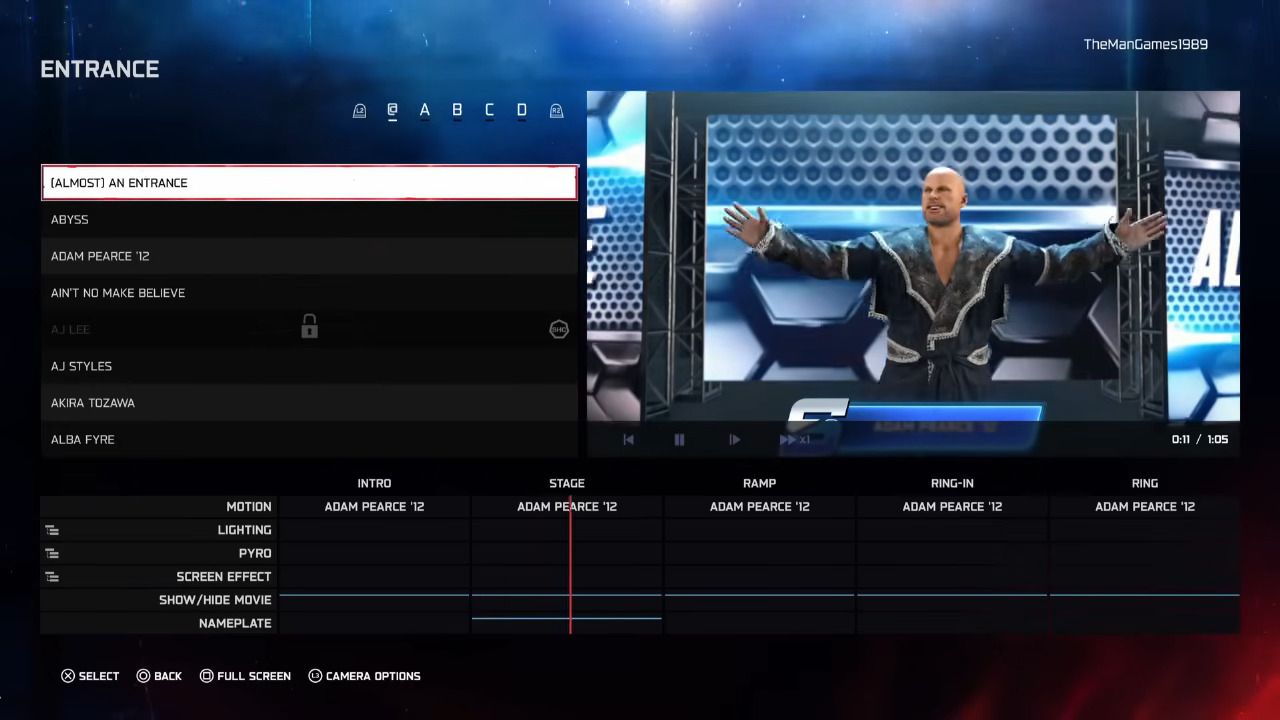Click the ENTRANCE screen title

pyautogui.click(x=100, y=69)
